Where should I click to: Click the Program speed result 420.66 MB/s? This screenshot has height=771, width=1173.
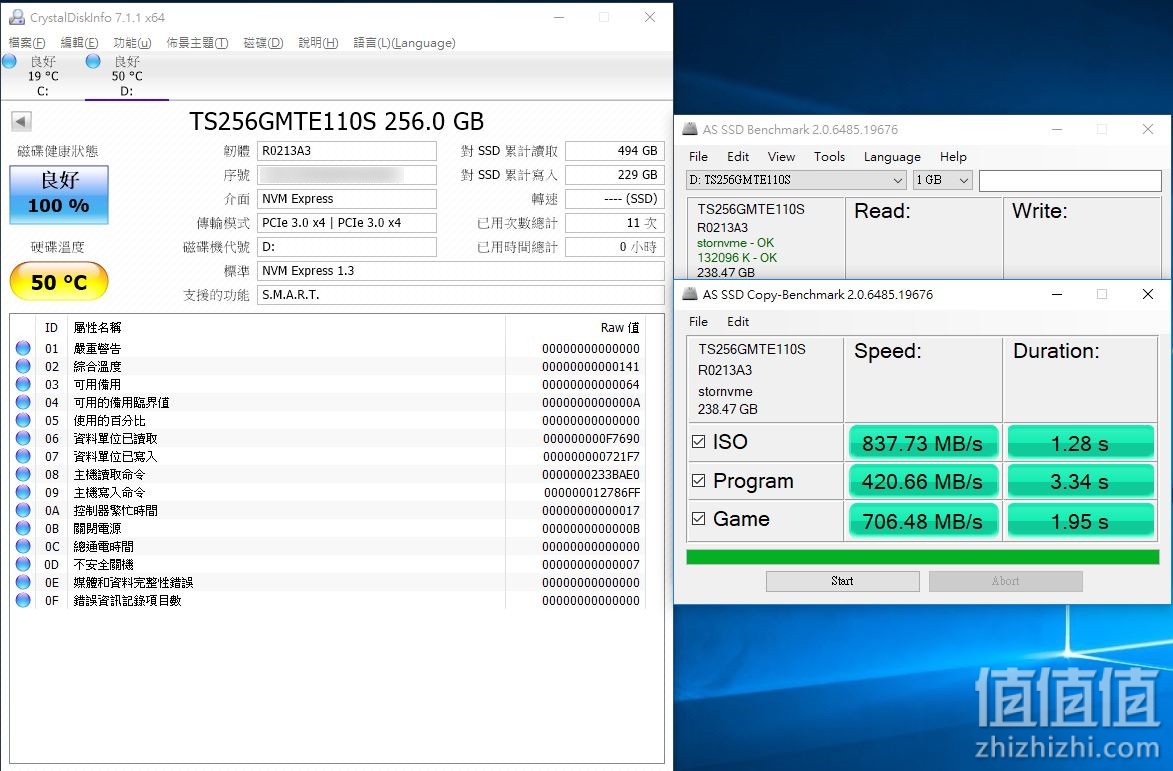[922, 482]
